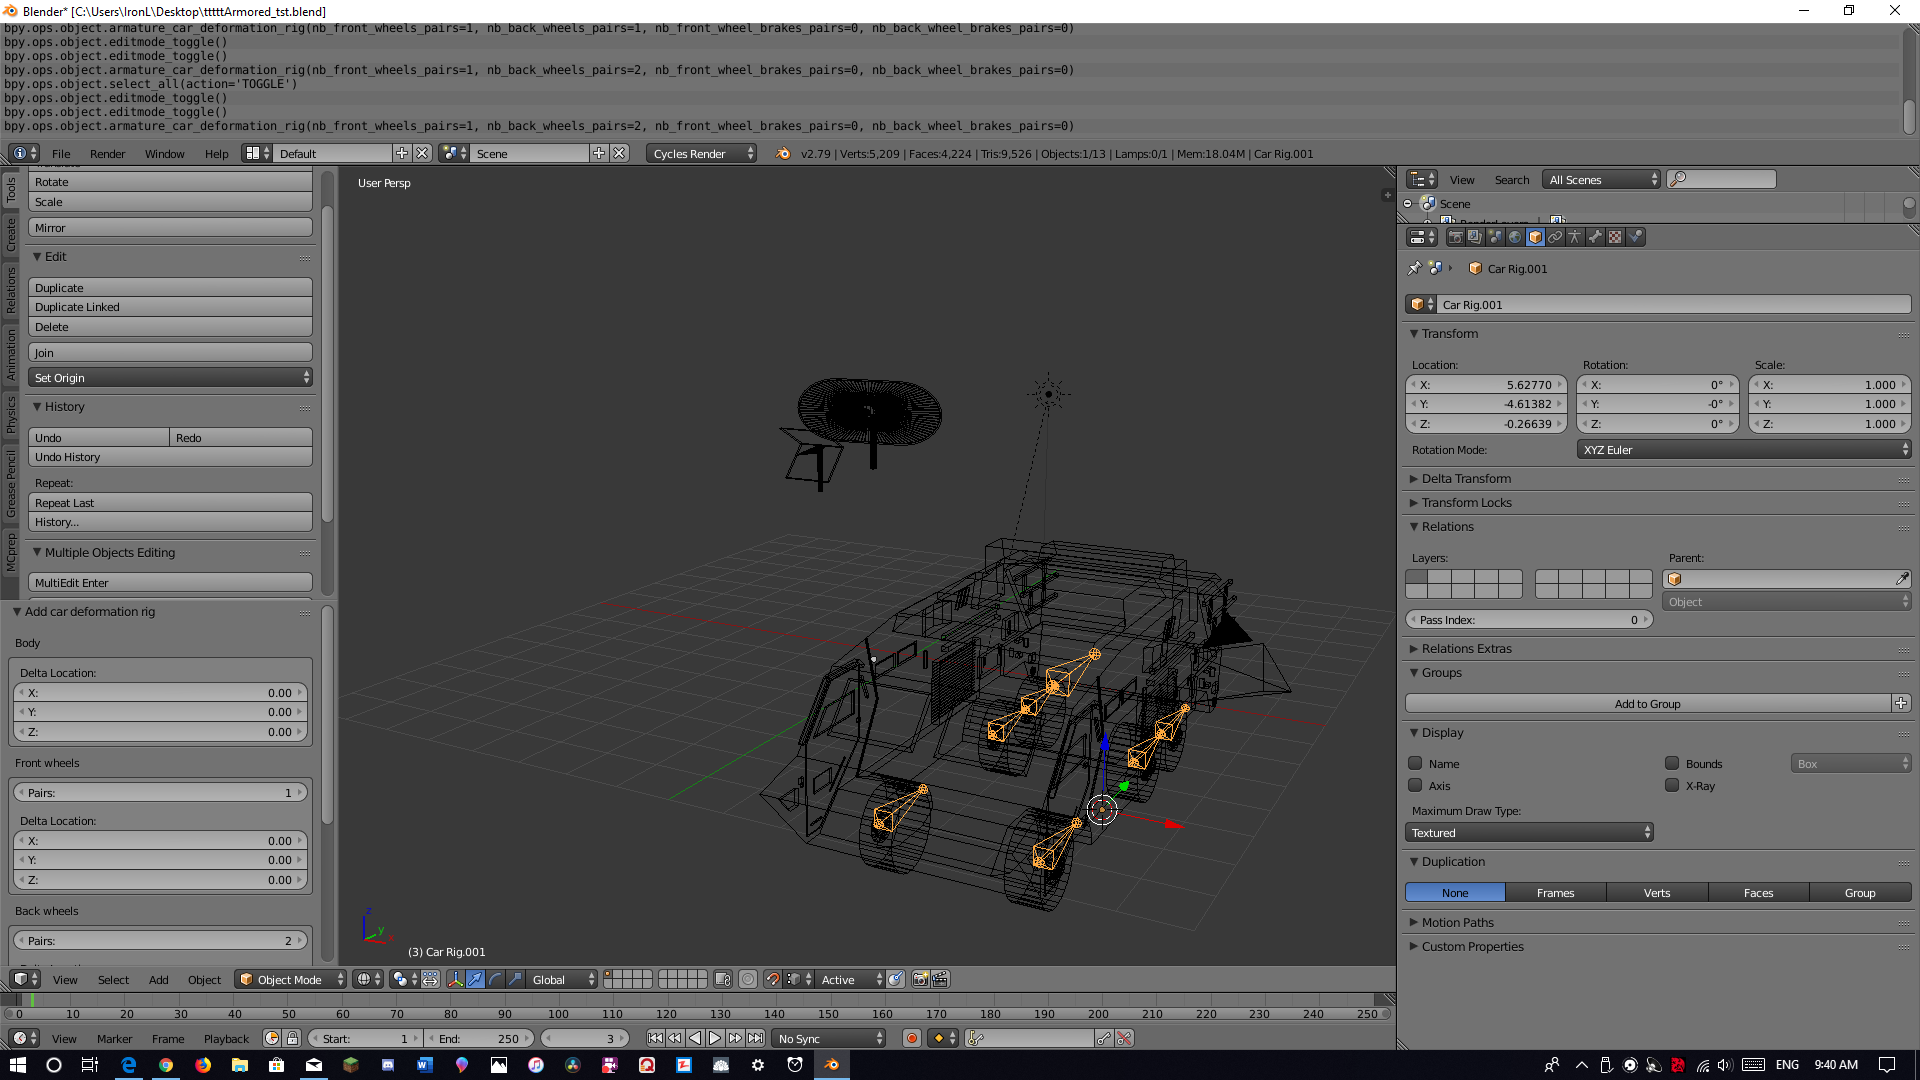This screenshot has height=1080, width=1920.
Task: Switch to the Bone properties tab
Action: click(1595, 237)
